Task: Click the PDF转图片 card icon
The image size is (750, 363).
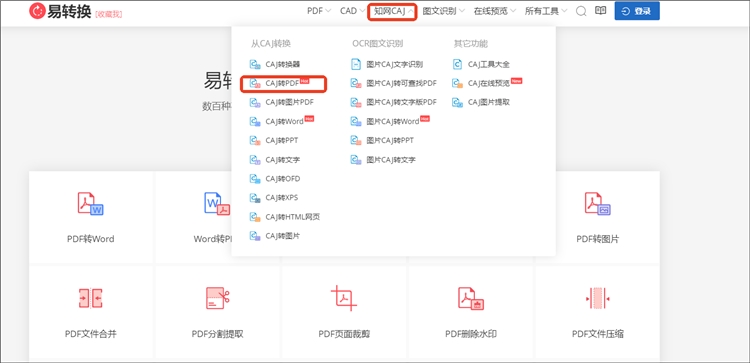Action: pos(597,203)
